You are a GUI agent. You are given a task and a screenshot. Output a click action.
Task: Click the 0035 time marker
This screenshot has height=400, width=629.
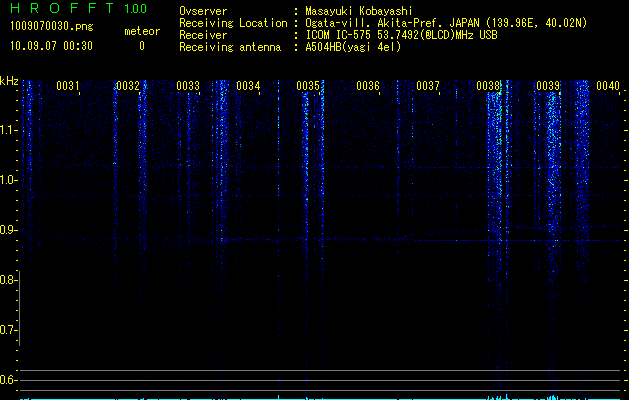click(308, 86)
